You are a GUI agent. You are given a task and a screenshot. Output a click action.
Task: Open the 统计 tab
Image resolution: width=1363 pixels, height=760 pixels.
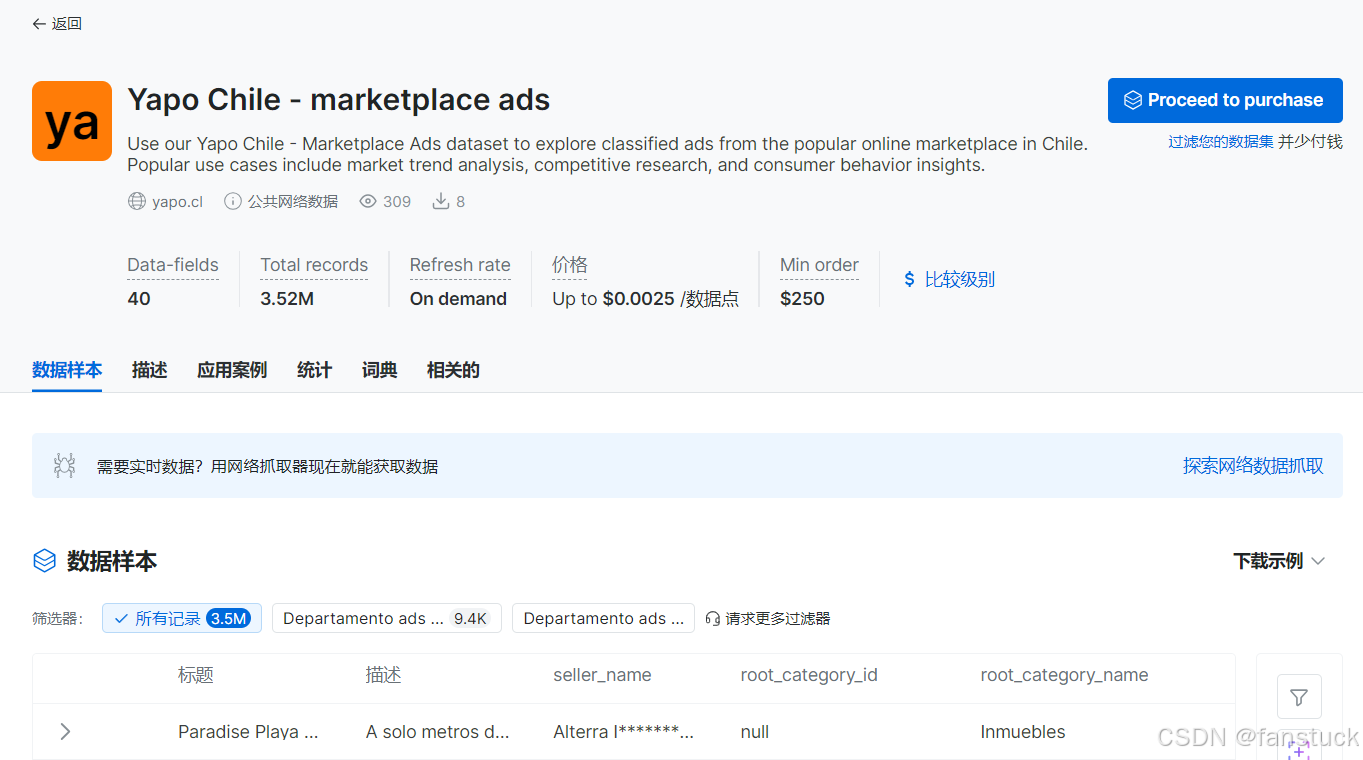pos(314,370)
